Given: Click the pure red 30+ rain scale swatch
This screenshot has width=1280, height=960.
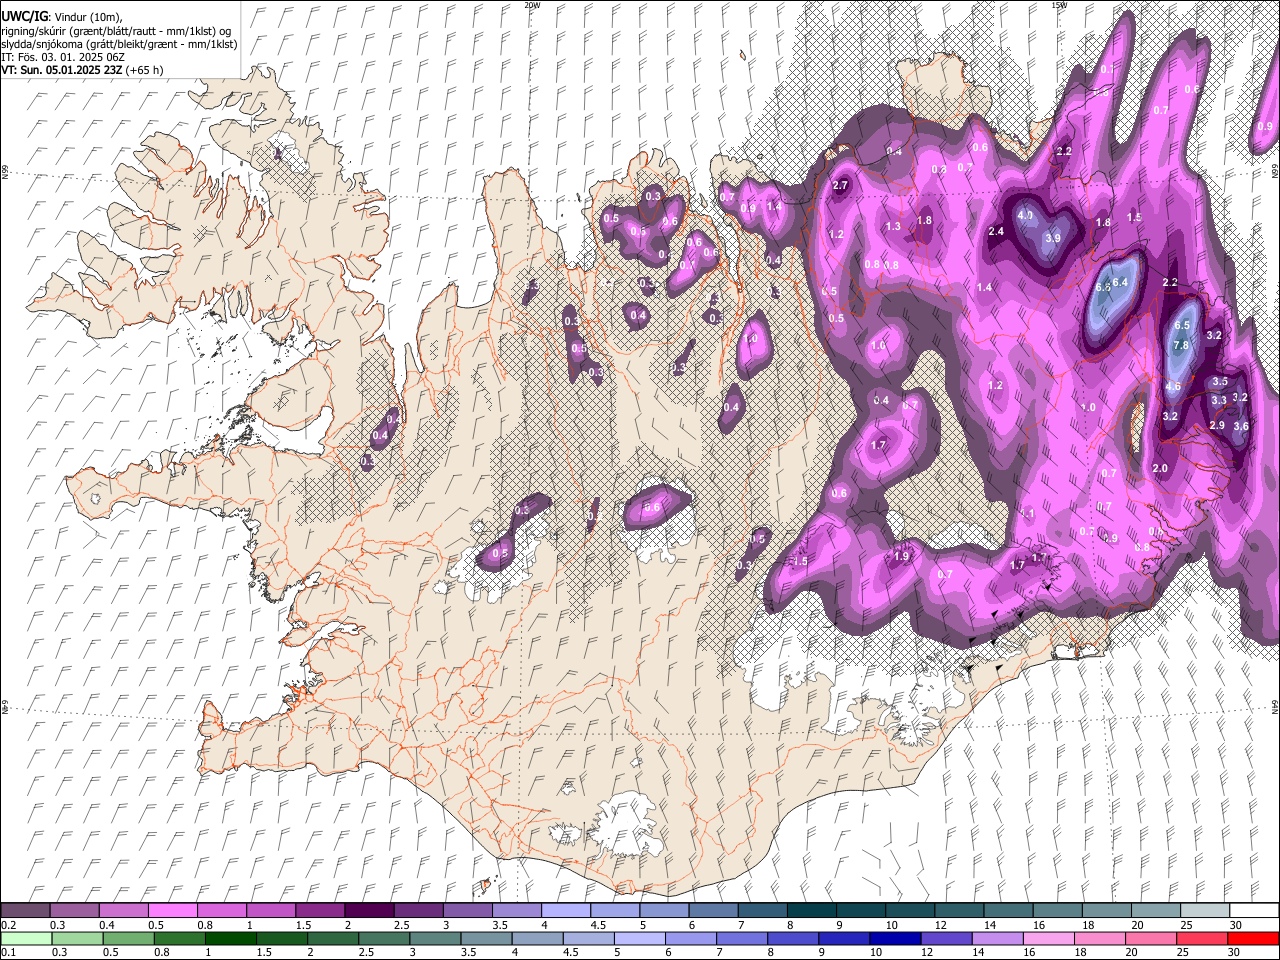Looking at the screenshot, I should [x=1253, y=938].
